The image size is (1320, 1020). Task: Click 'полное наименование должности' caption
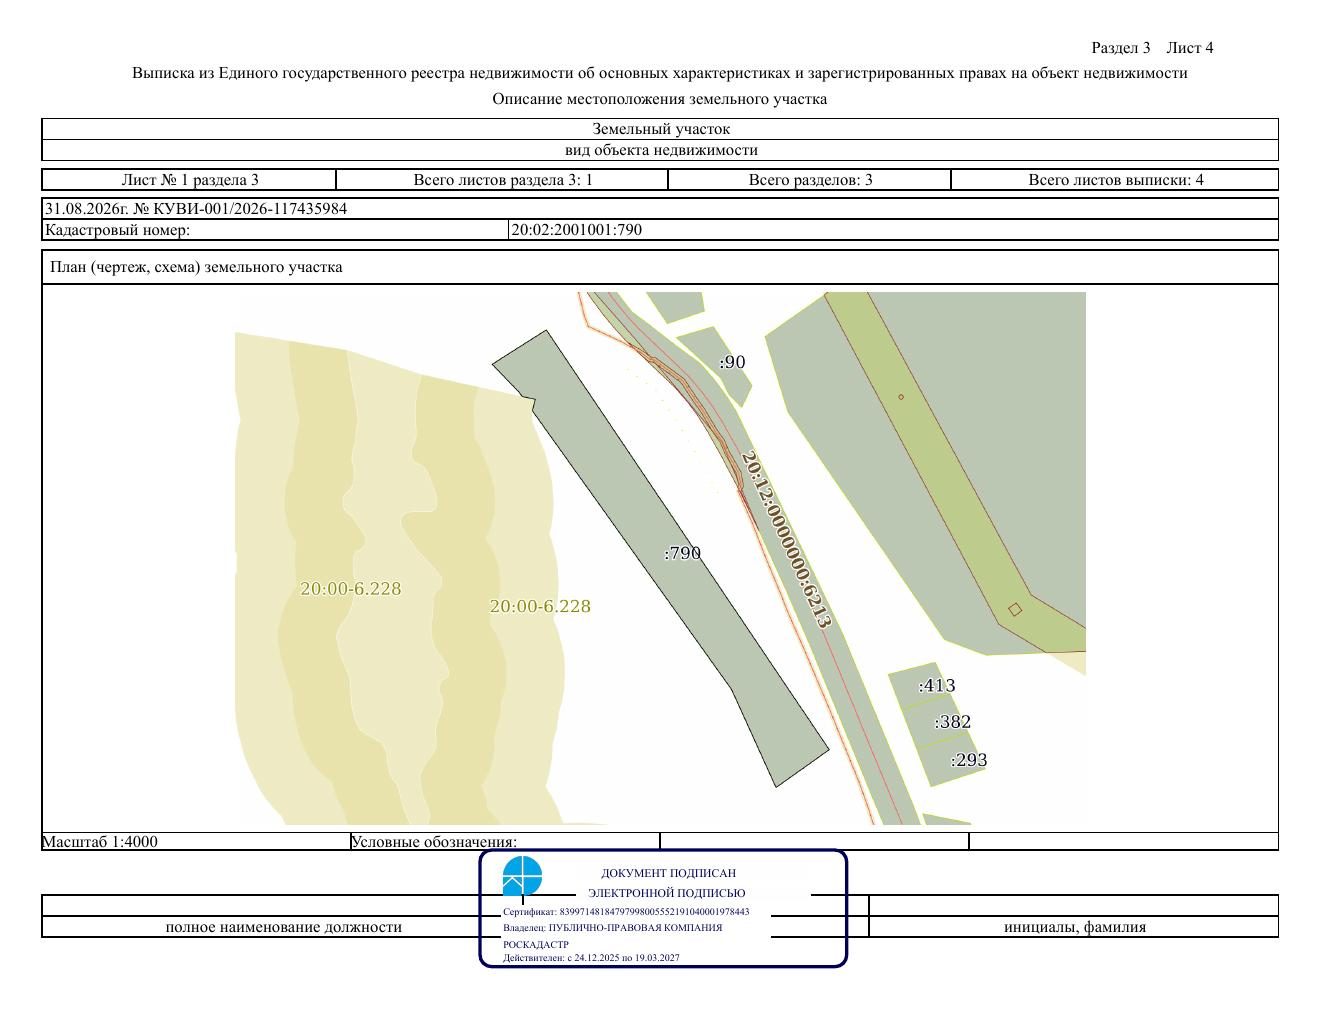(284, 927)
